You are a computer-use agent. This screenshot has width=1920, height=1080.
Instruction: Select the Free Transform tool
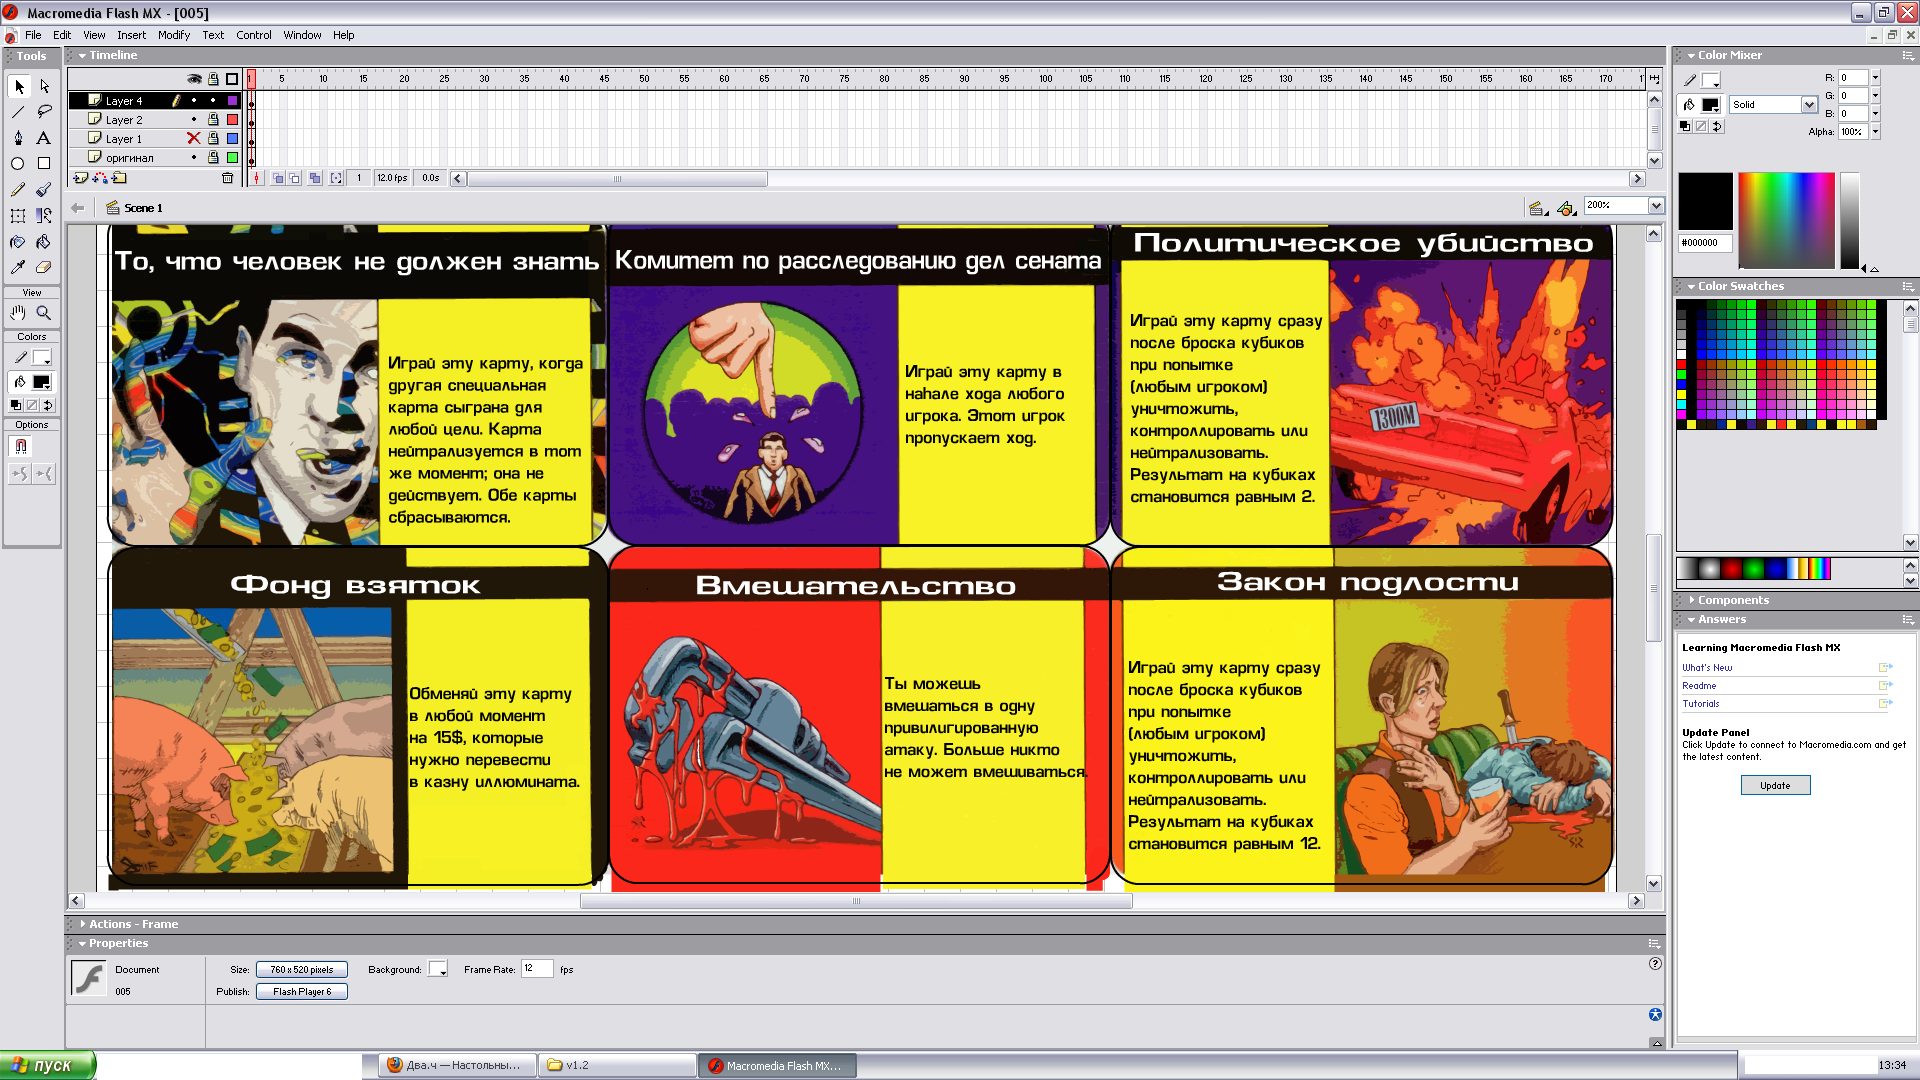point(19,215)
